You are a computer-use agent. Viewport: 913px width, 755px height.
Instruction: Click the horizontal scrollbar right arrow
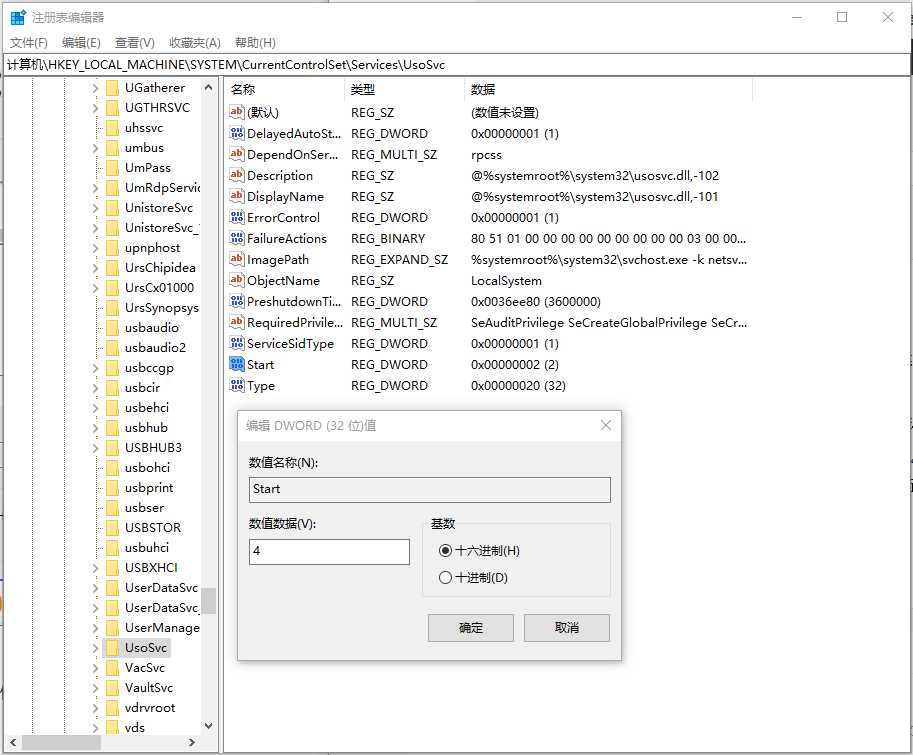[192, 742]
